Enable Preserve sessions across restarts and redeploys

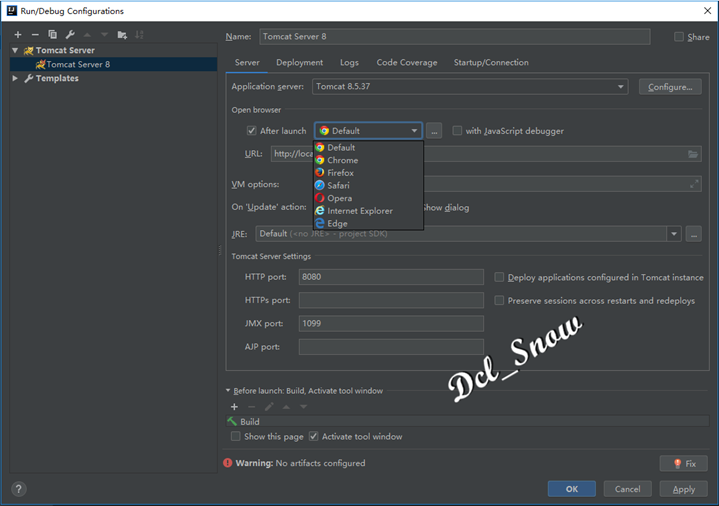pyautogui.click(x=499, y=300)
